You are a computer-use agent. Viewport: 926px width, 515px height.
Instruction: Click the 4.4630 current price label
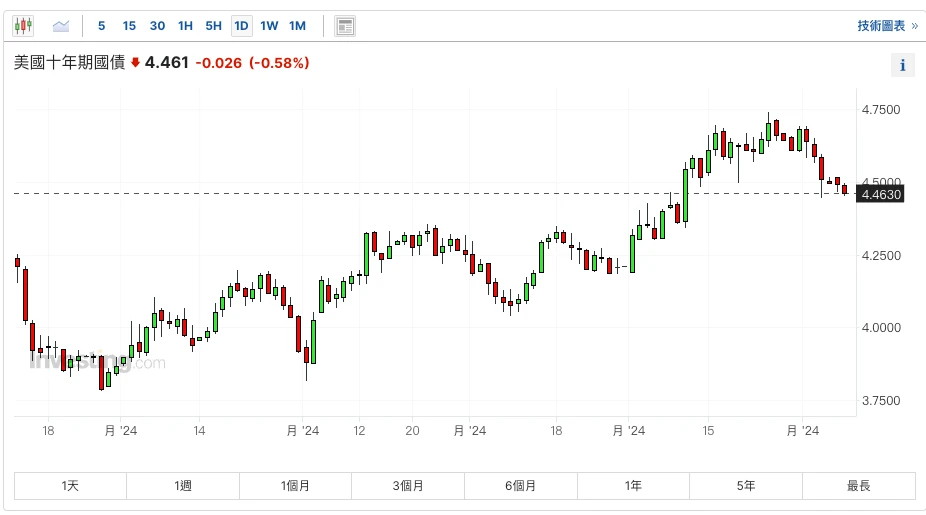click(880, 195)
